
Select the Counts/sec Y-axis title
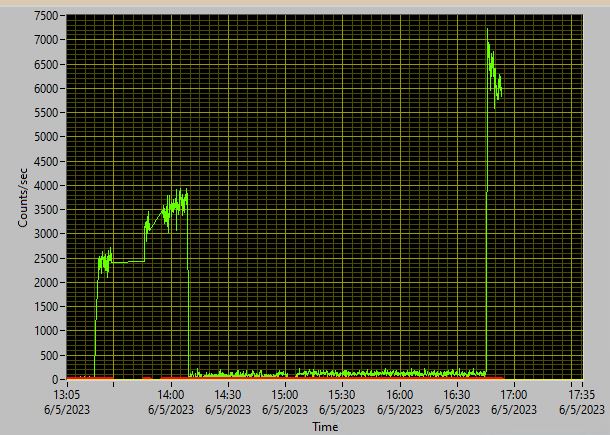[23, 197]
